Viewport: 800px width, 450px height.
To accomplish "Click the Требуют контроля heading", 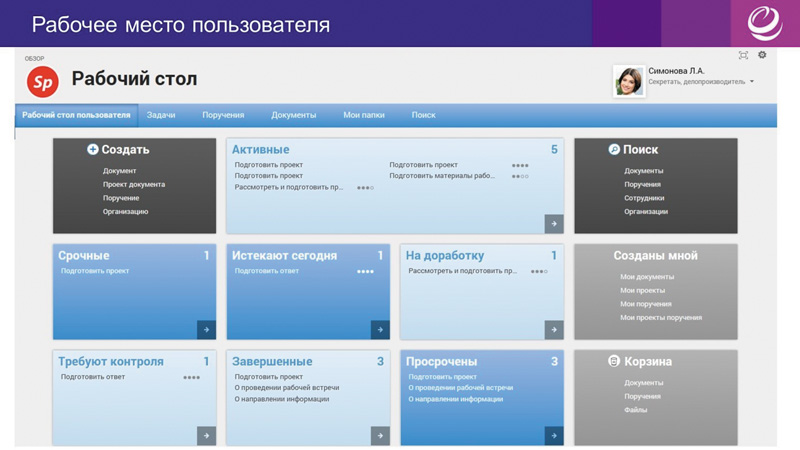I will click(x=111, y=362).
